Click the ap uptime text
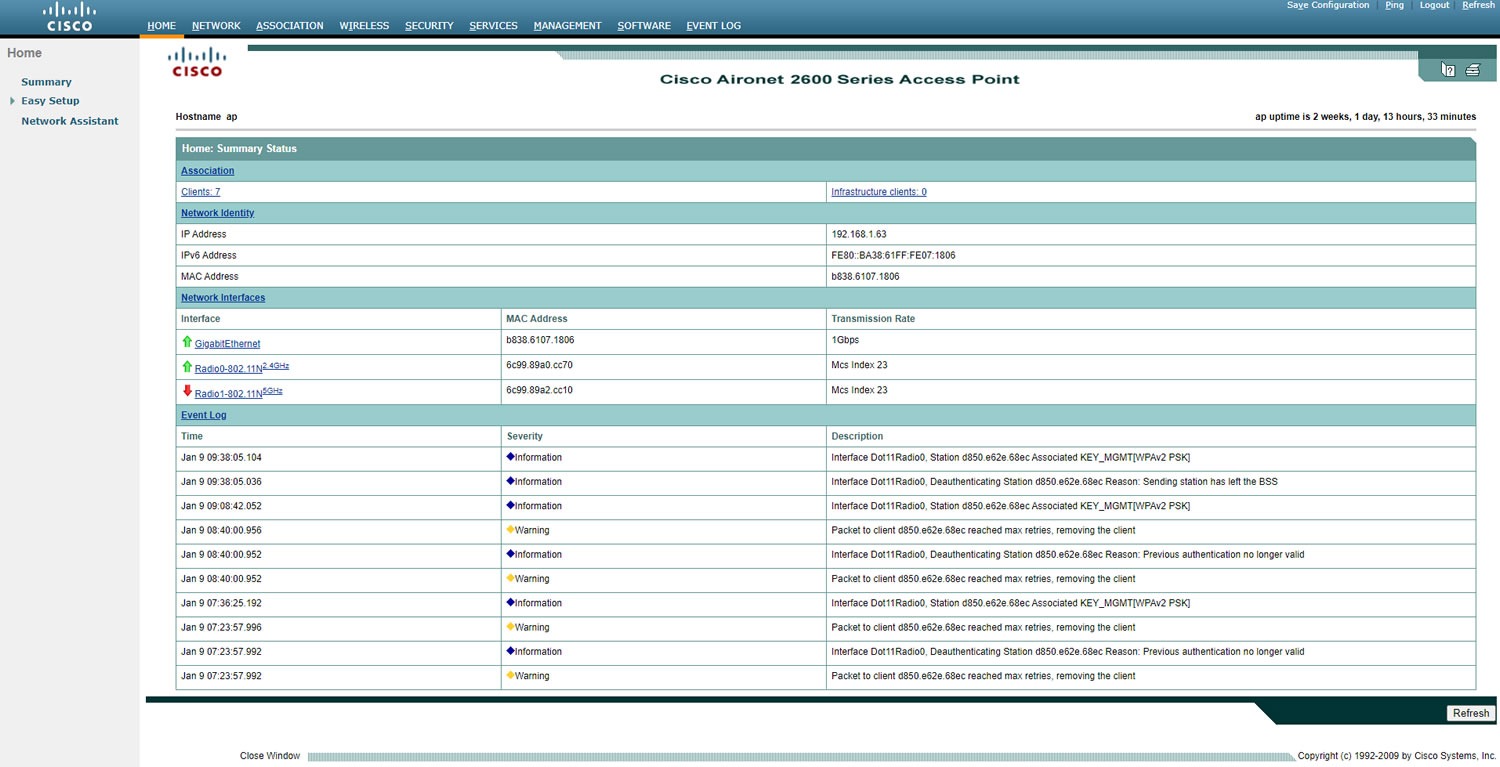Viewport: 1500px width, 767px height. [1365, 117]
